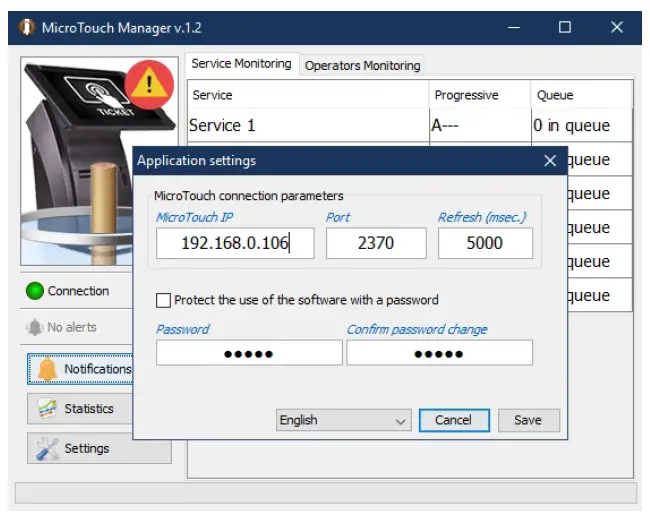Click the tools icon on Settings button
Viewport: 650px width, 519px height.
click(x=47, y=448)
